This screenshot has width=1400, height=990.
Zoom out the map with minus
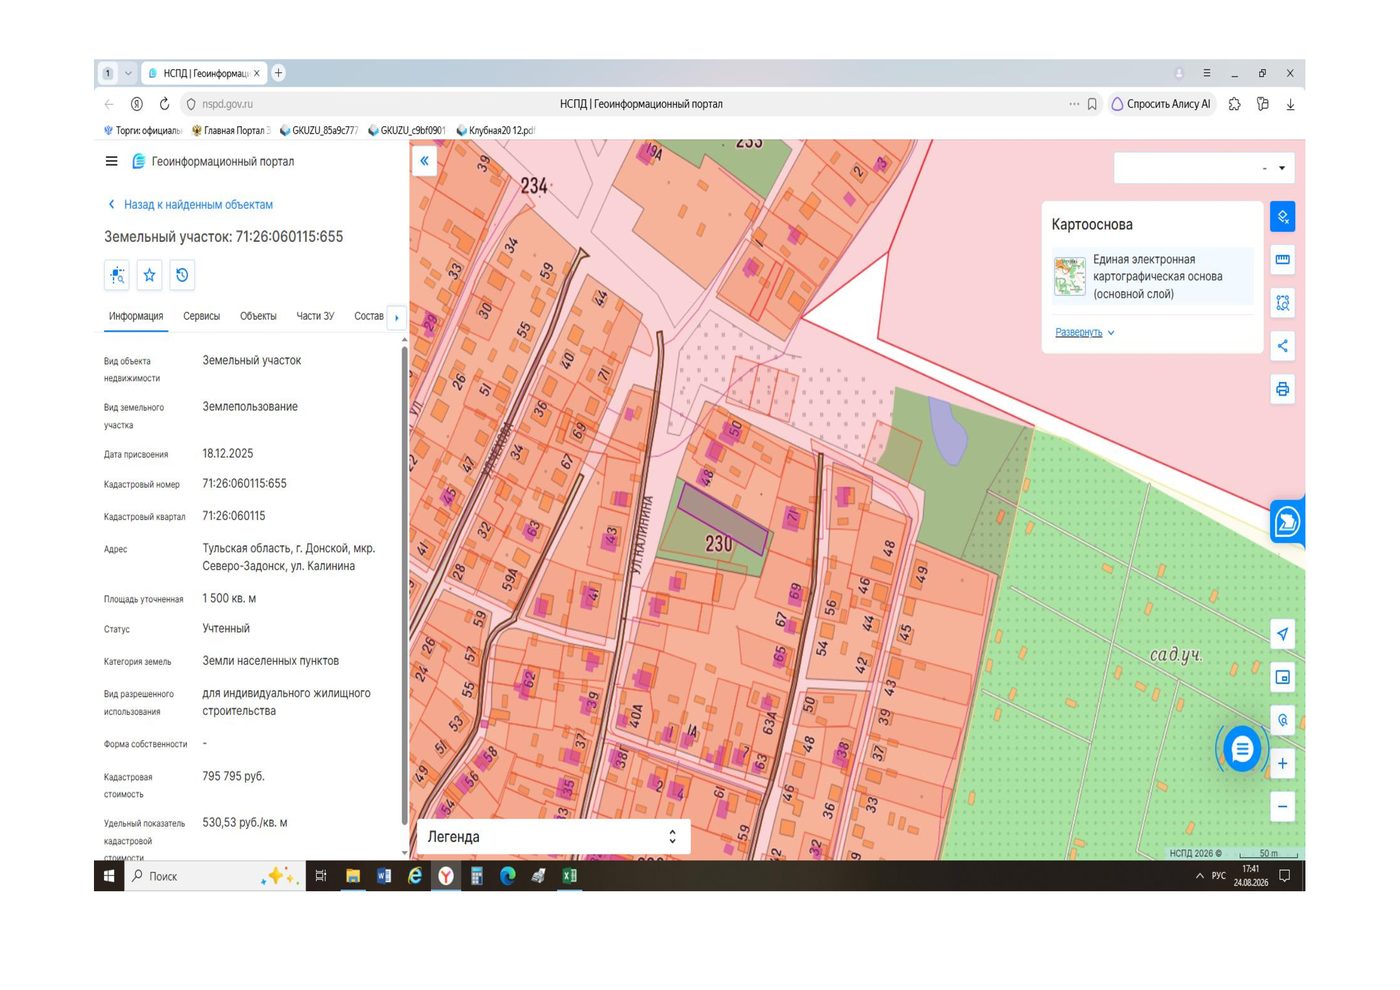[1282, 806]
